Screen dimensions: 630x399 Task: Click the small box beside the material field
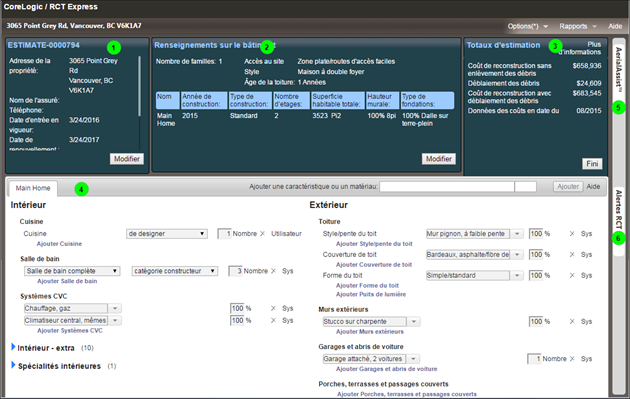coord(526,186)
